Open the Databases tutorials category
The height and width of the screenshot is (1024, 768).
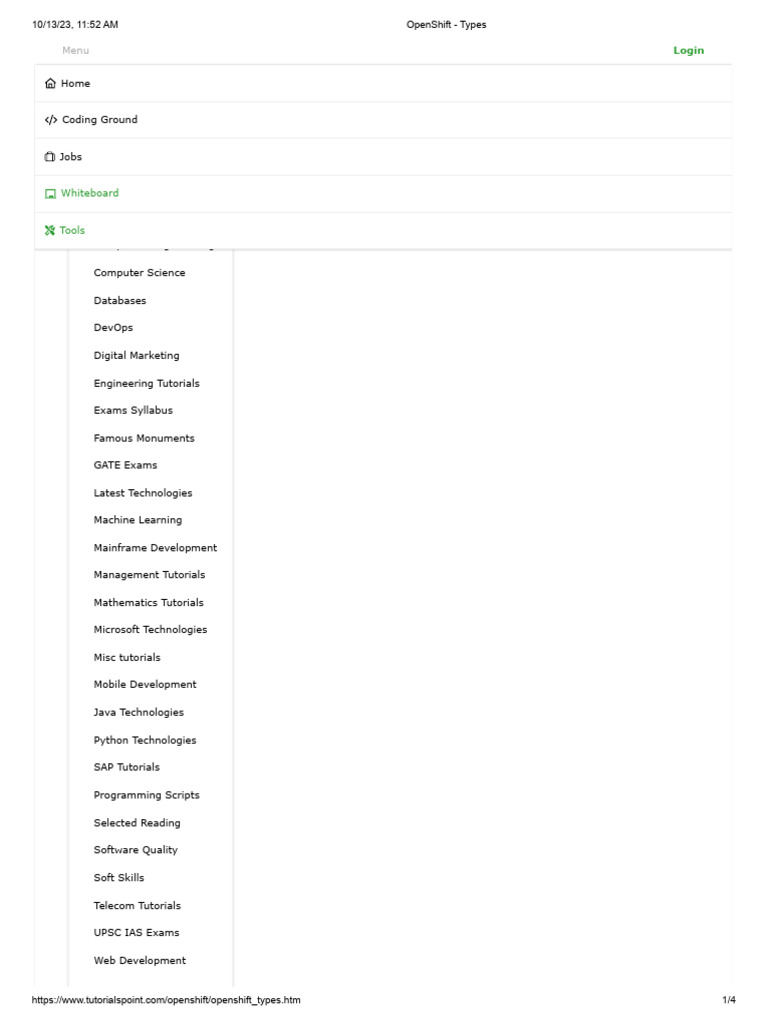120,301
